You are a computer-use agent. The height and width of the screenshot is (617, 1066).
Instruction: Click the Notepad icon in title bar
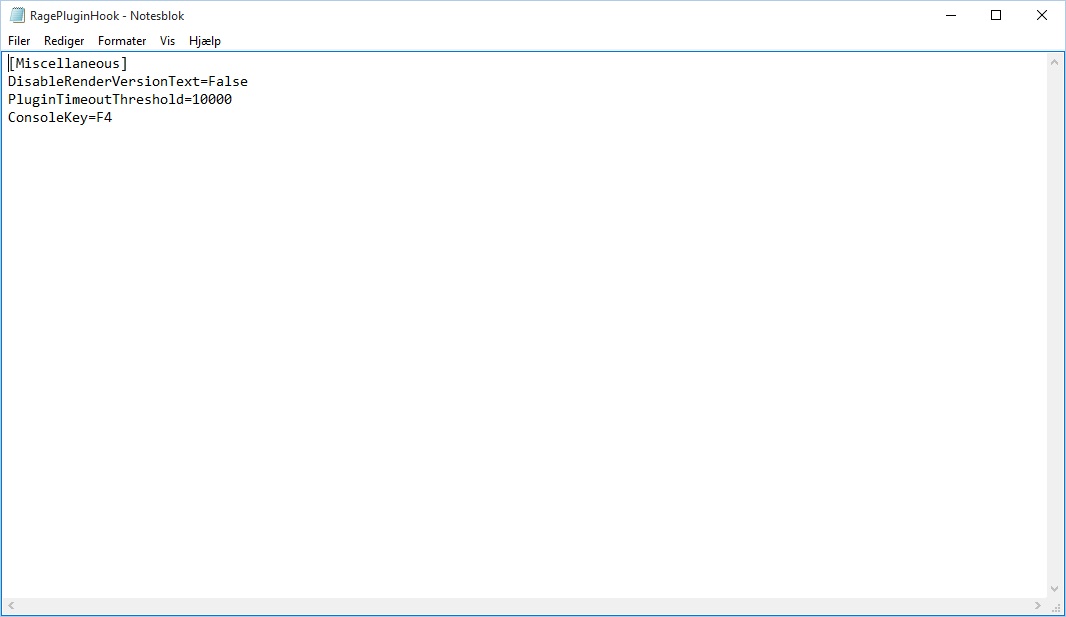pos(17,15)
